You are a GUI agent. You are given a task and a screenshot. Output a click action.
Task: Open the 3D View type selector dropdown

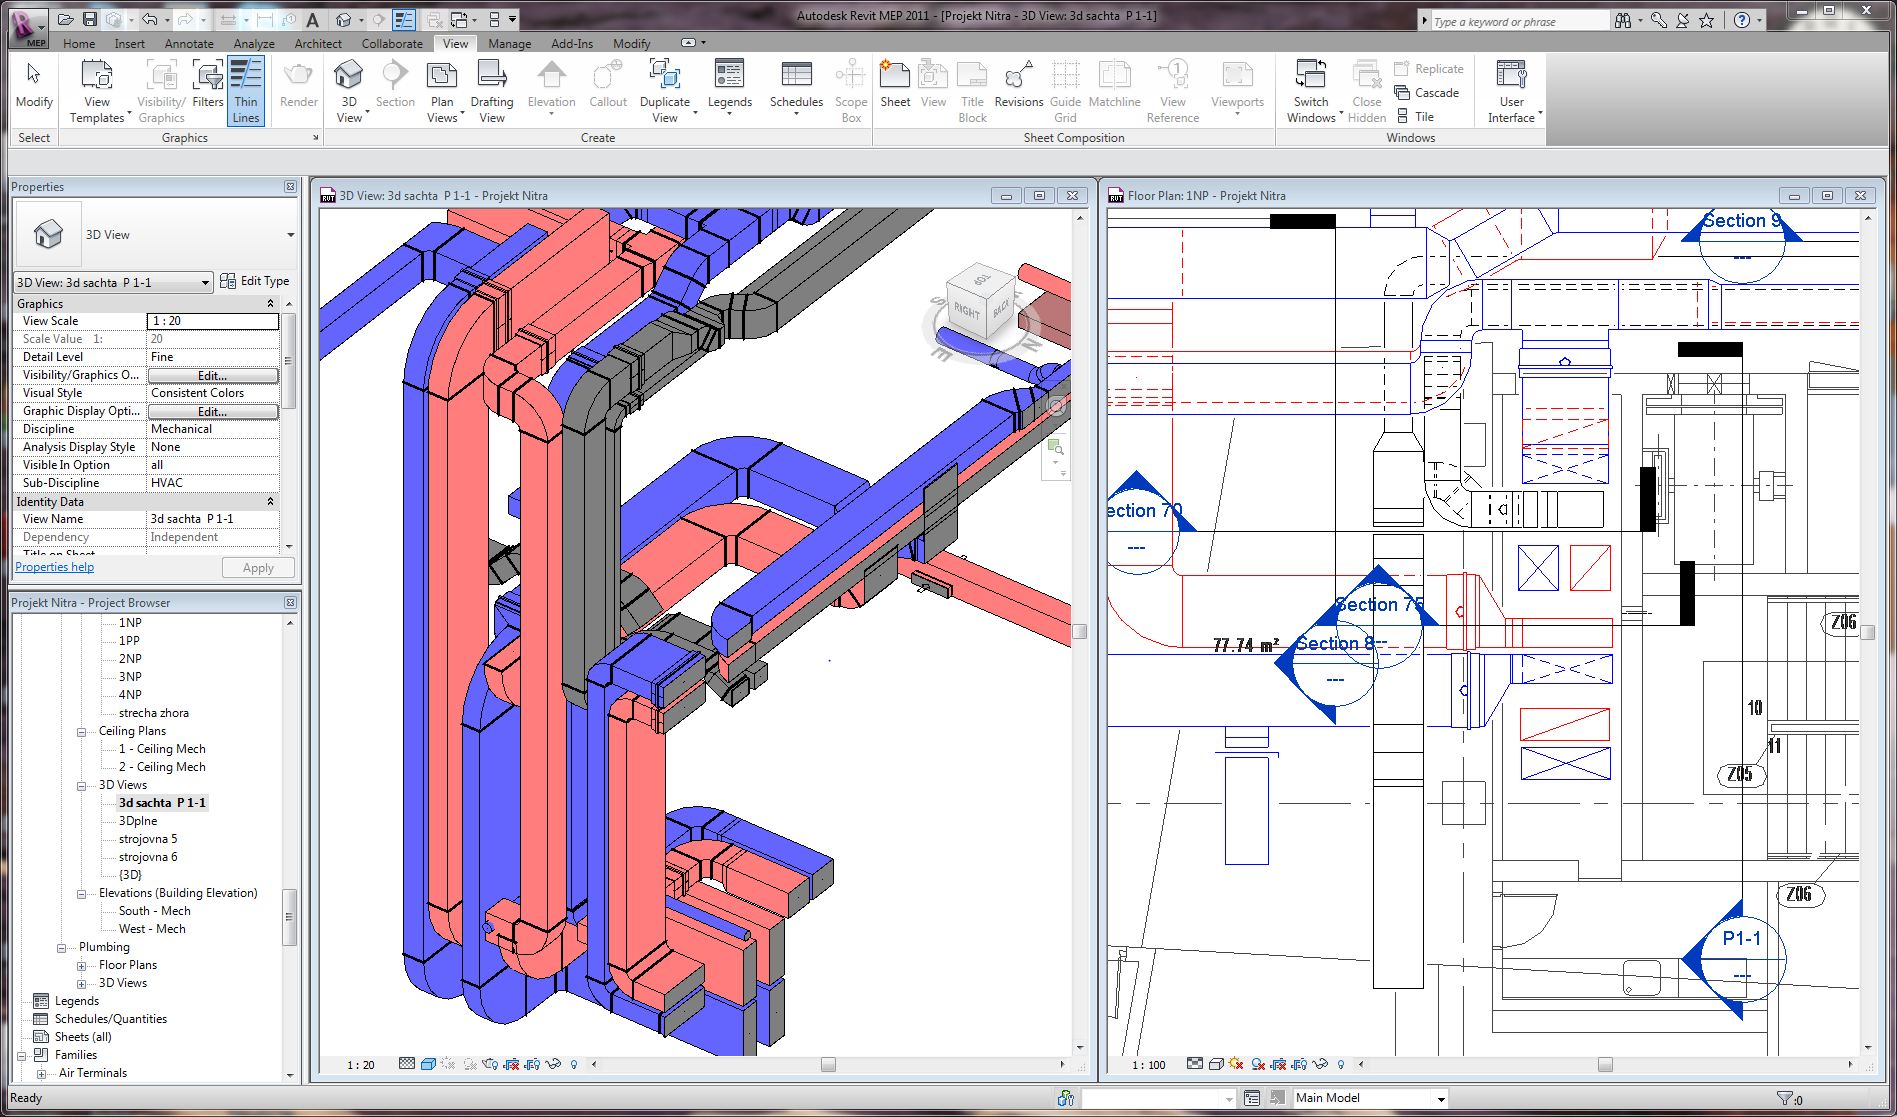click(x=290, y=235)
